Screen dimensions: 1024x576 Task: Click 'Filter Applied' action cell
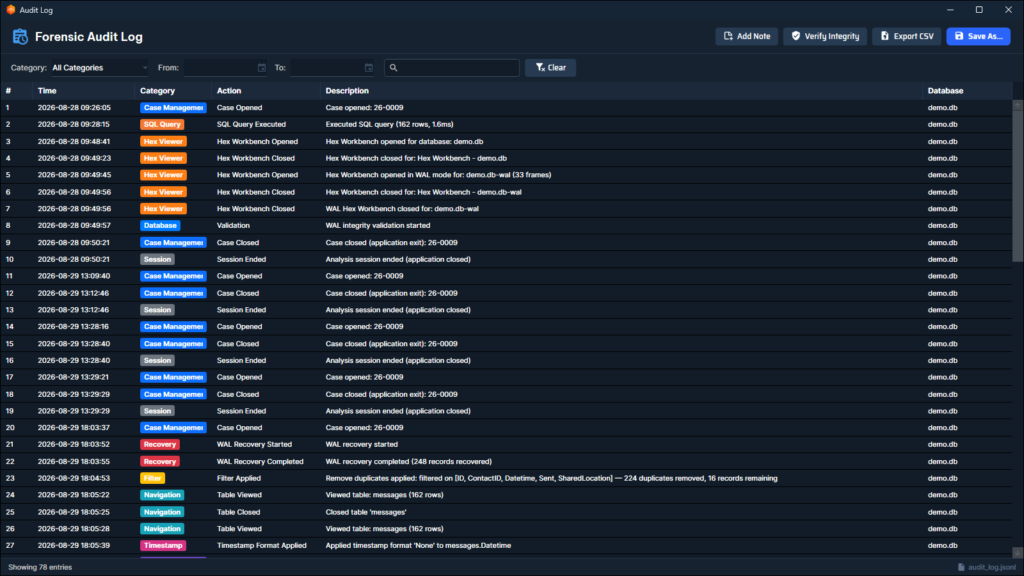[x=238, y=478]
